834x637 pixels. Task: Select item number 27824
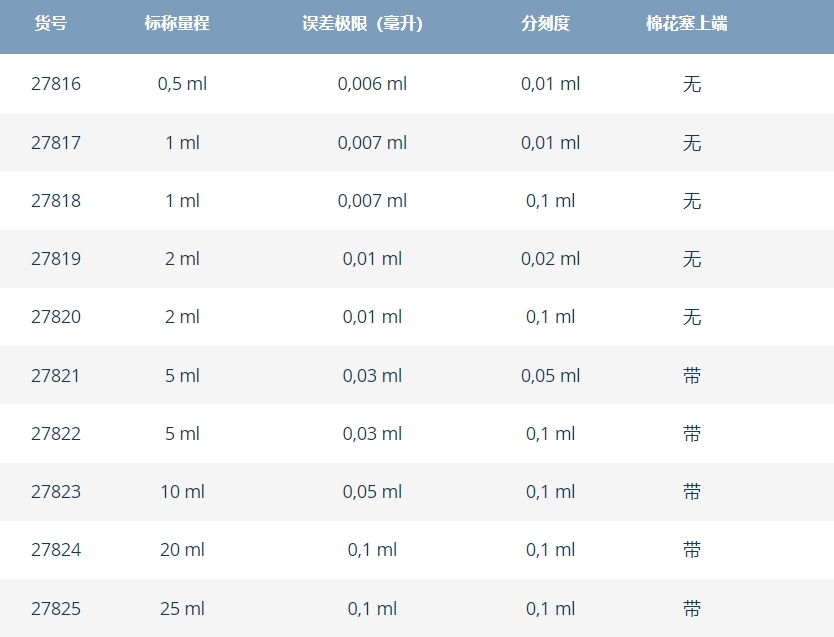coord(56,550)
